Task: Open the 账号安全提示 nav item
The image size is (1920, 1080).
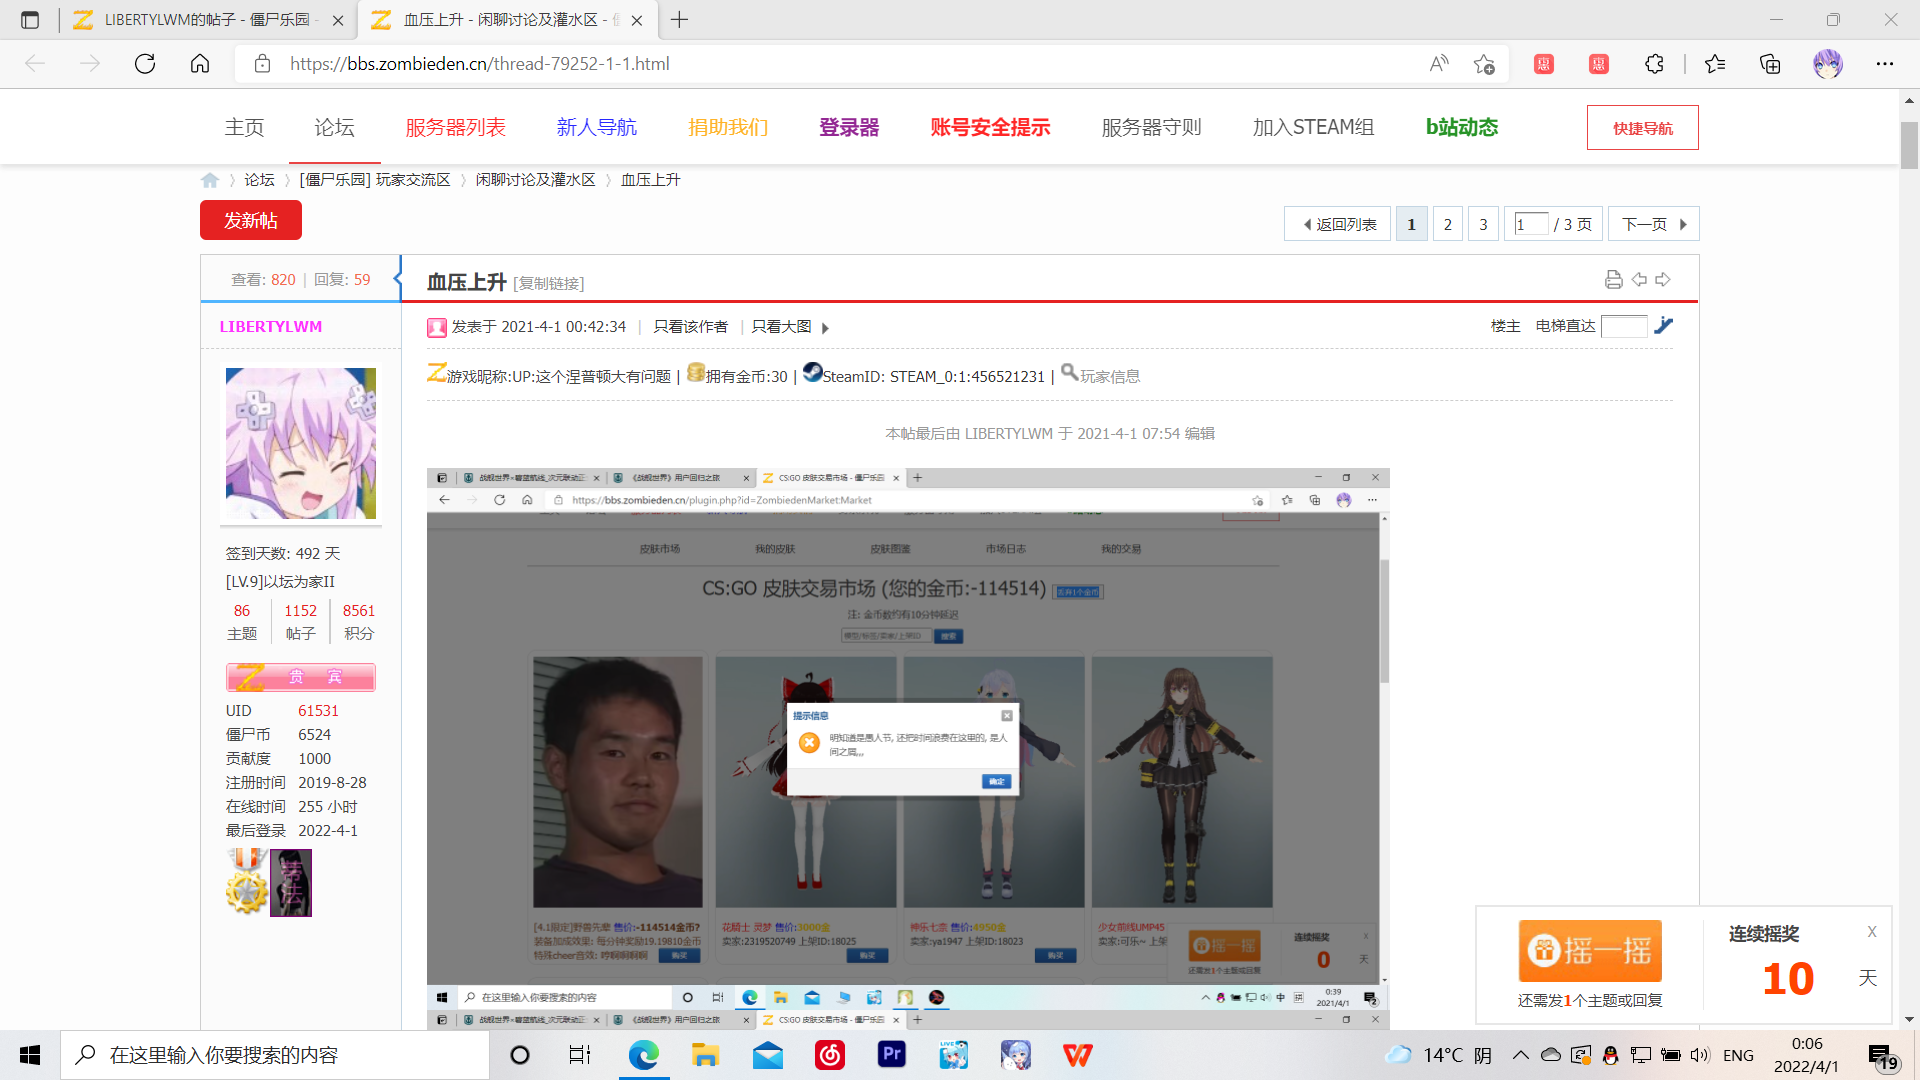Action: pos(990,127)
